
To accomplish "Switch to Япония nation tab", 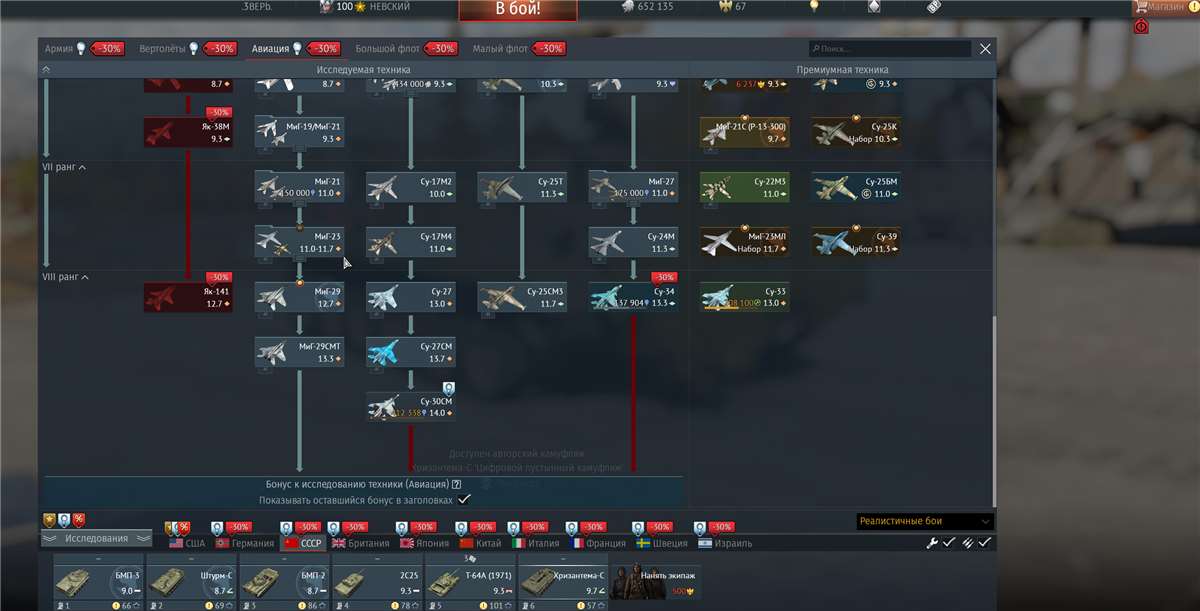I will [x=425, y=543].
